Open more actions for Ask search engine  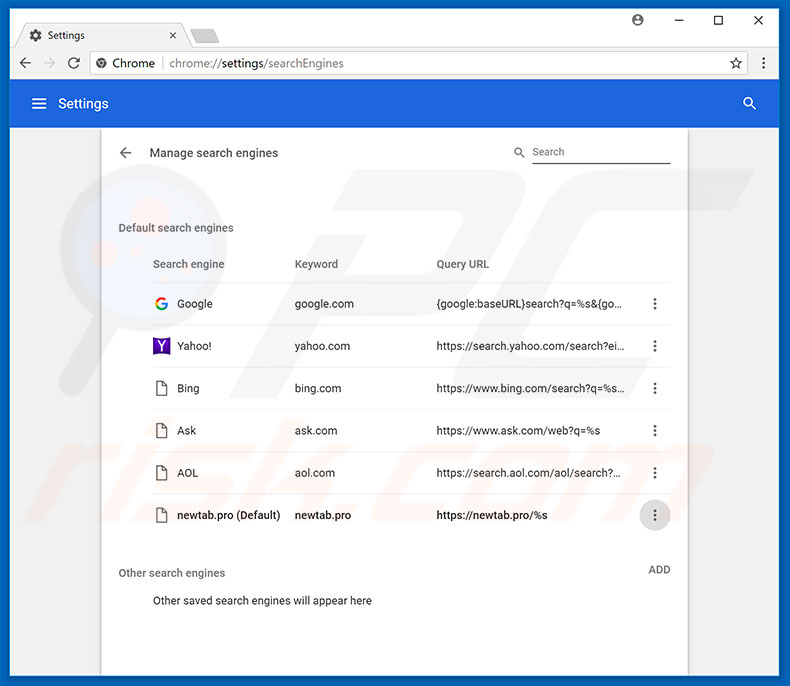tap(655, 431)
